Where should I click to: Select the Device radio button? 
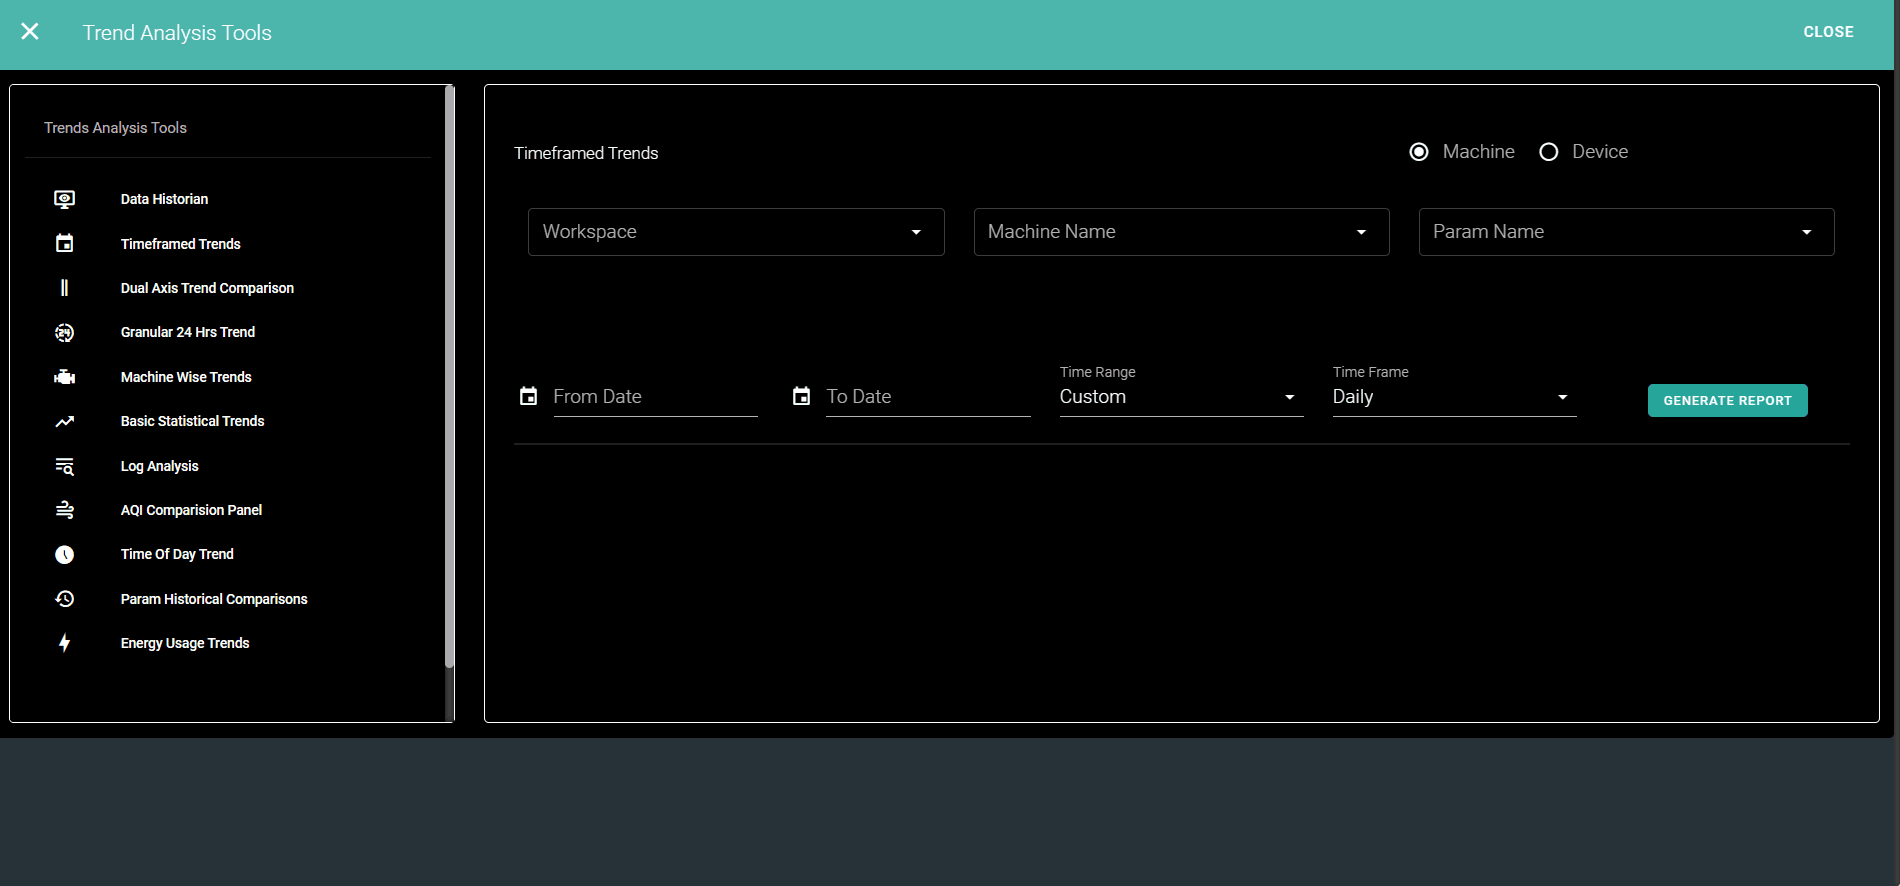tap(1548, 152)
